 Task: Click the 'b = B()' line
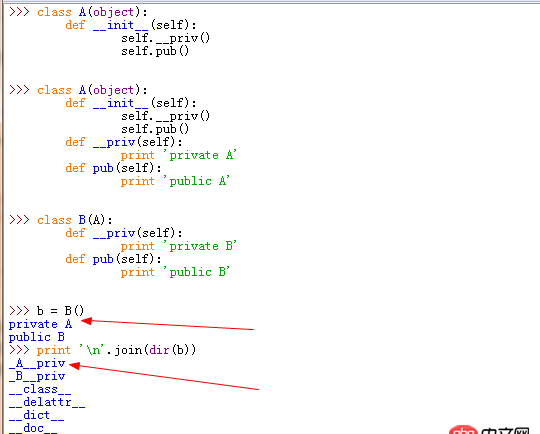point(61,311)
